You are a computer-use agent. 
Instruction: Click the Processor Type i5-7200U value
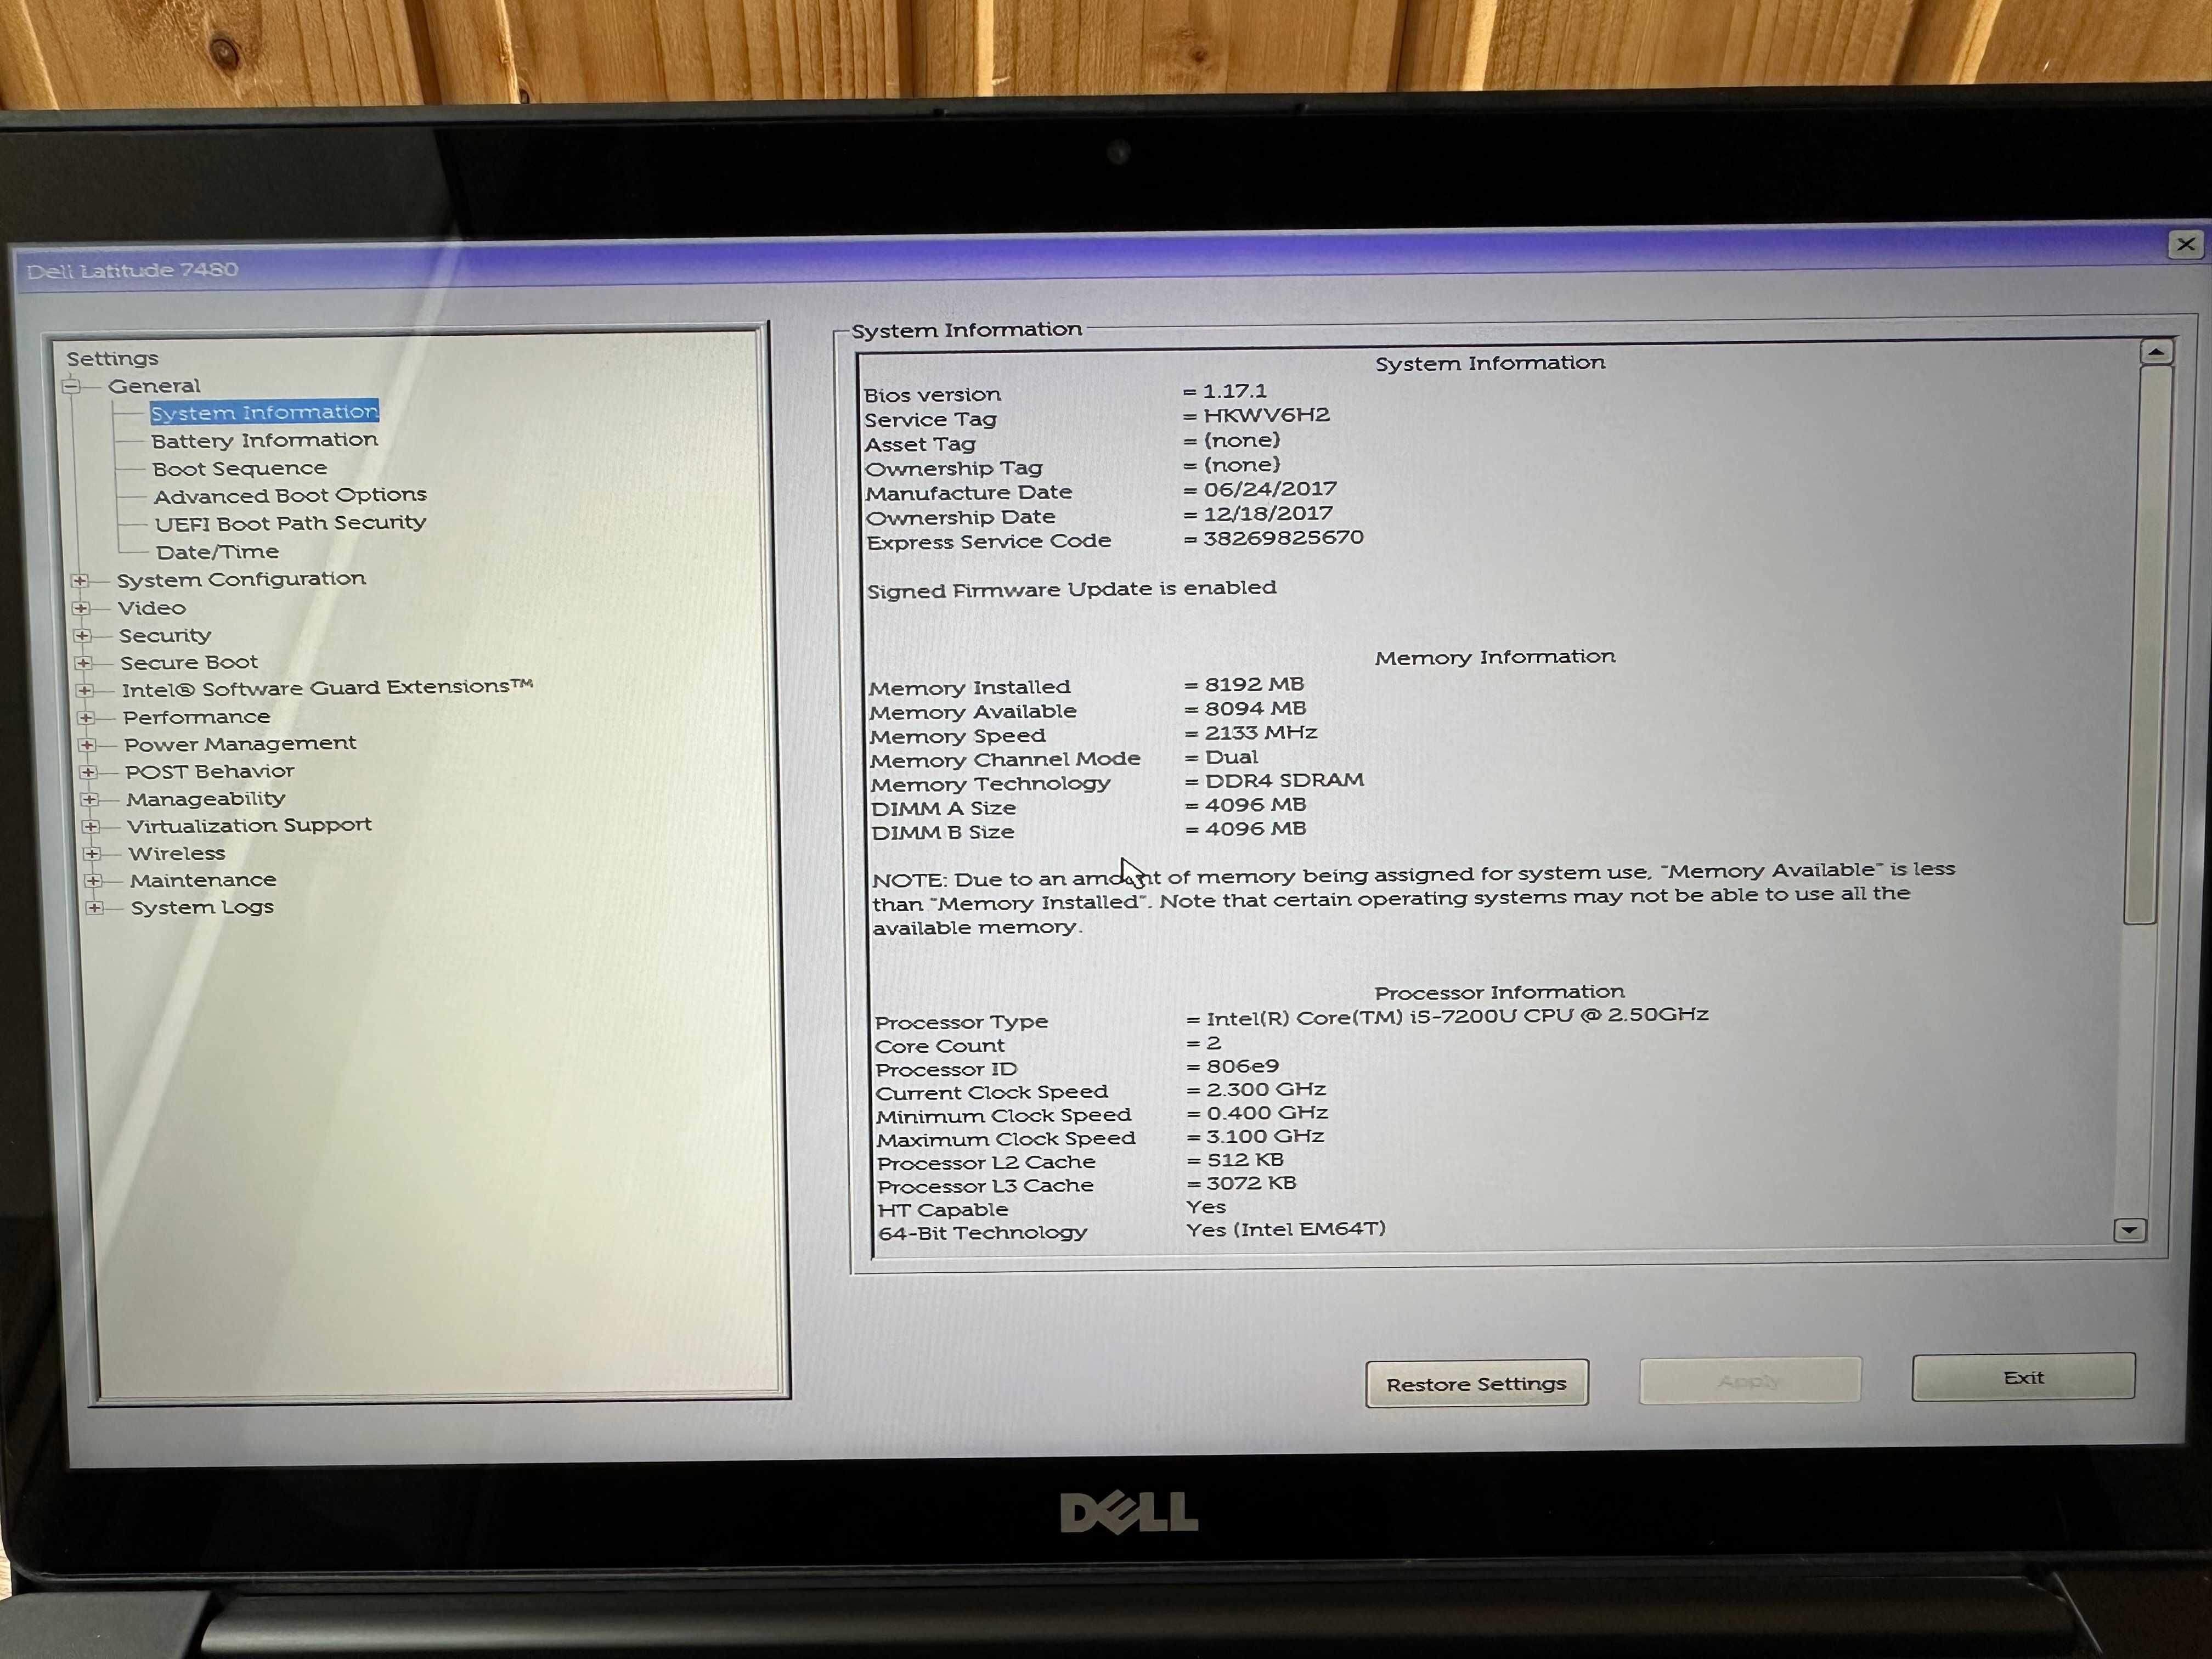[1457, 1016]
